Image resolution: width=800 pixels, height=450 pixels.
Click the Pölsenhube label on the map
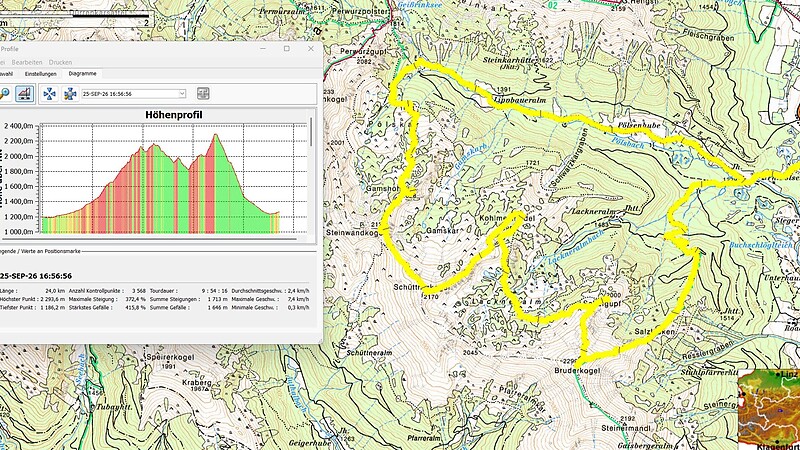tap(639, 125)
